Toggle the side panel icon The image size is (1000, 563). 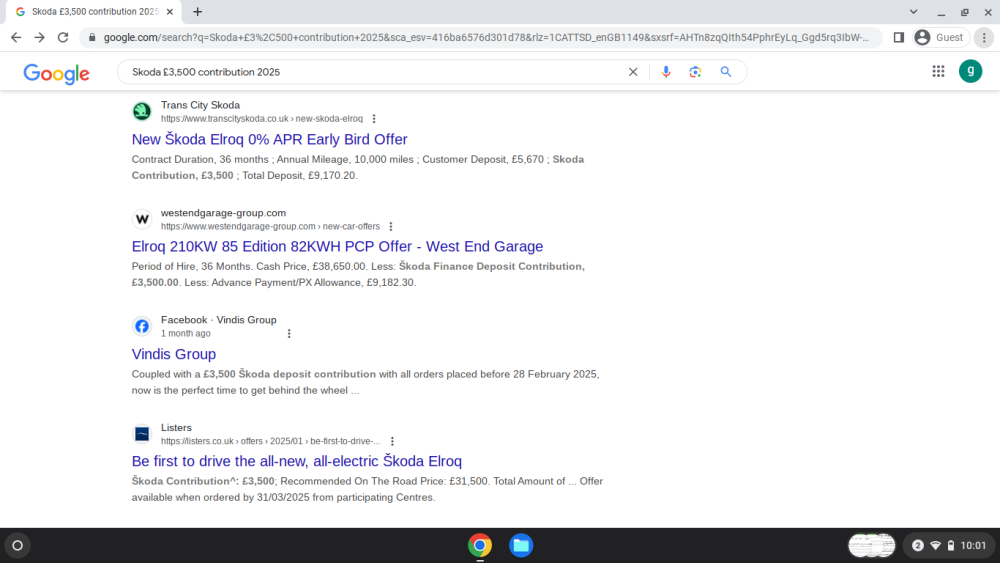pyautogui.click(x=899, y=38)
